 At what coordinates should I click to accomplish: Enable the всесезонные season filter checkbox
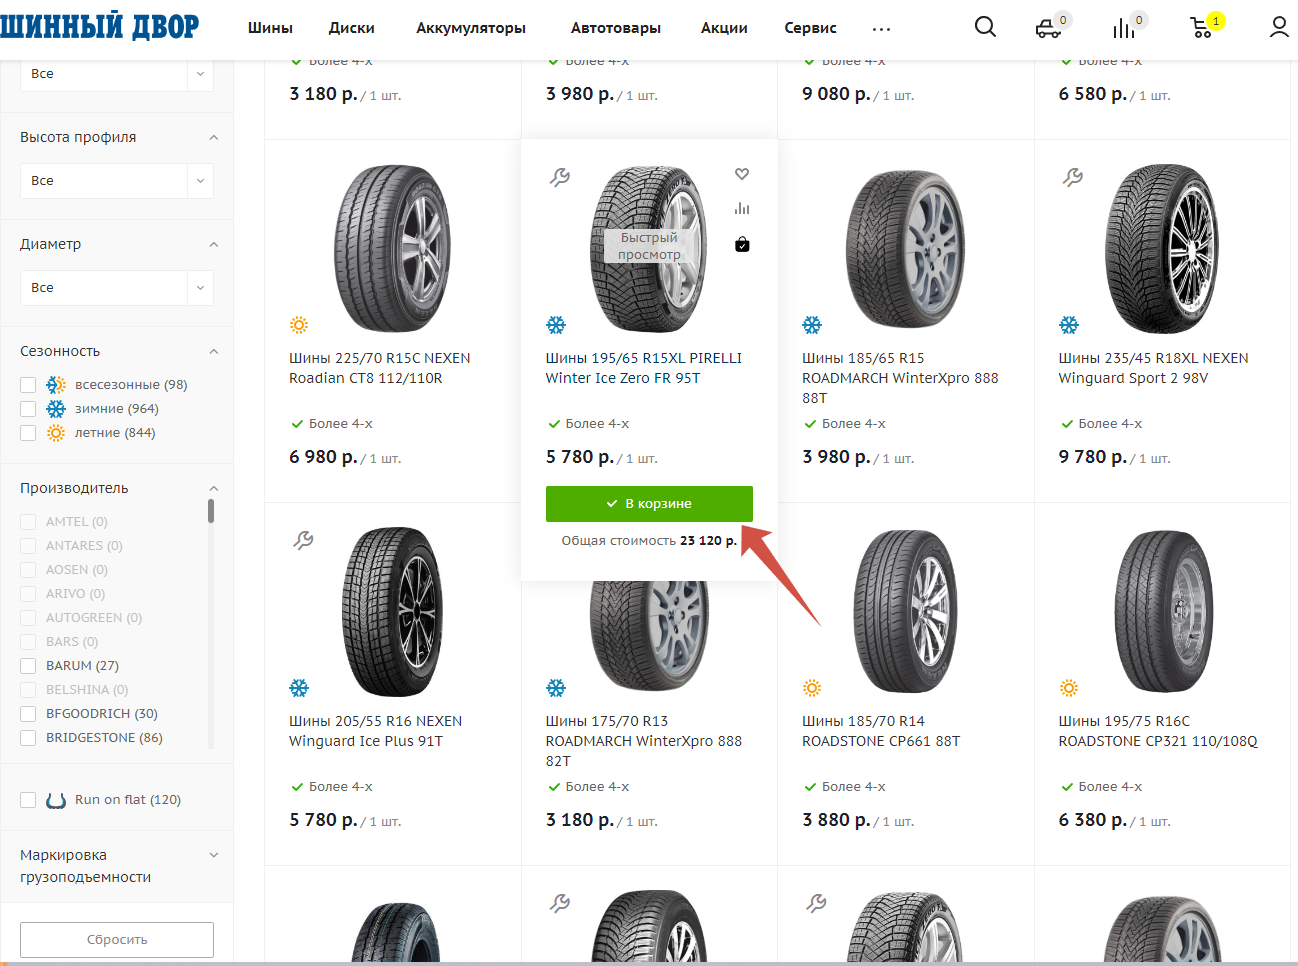tap(28, 385)
